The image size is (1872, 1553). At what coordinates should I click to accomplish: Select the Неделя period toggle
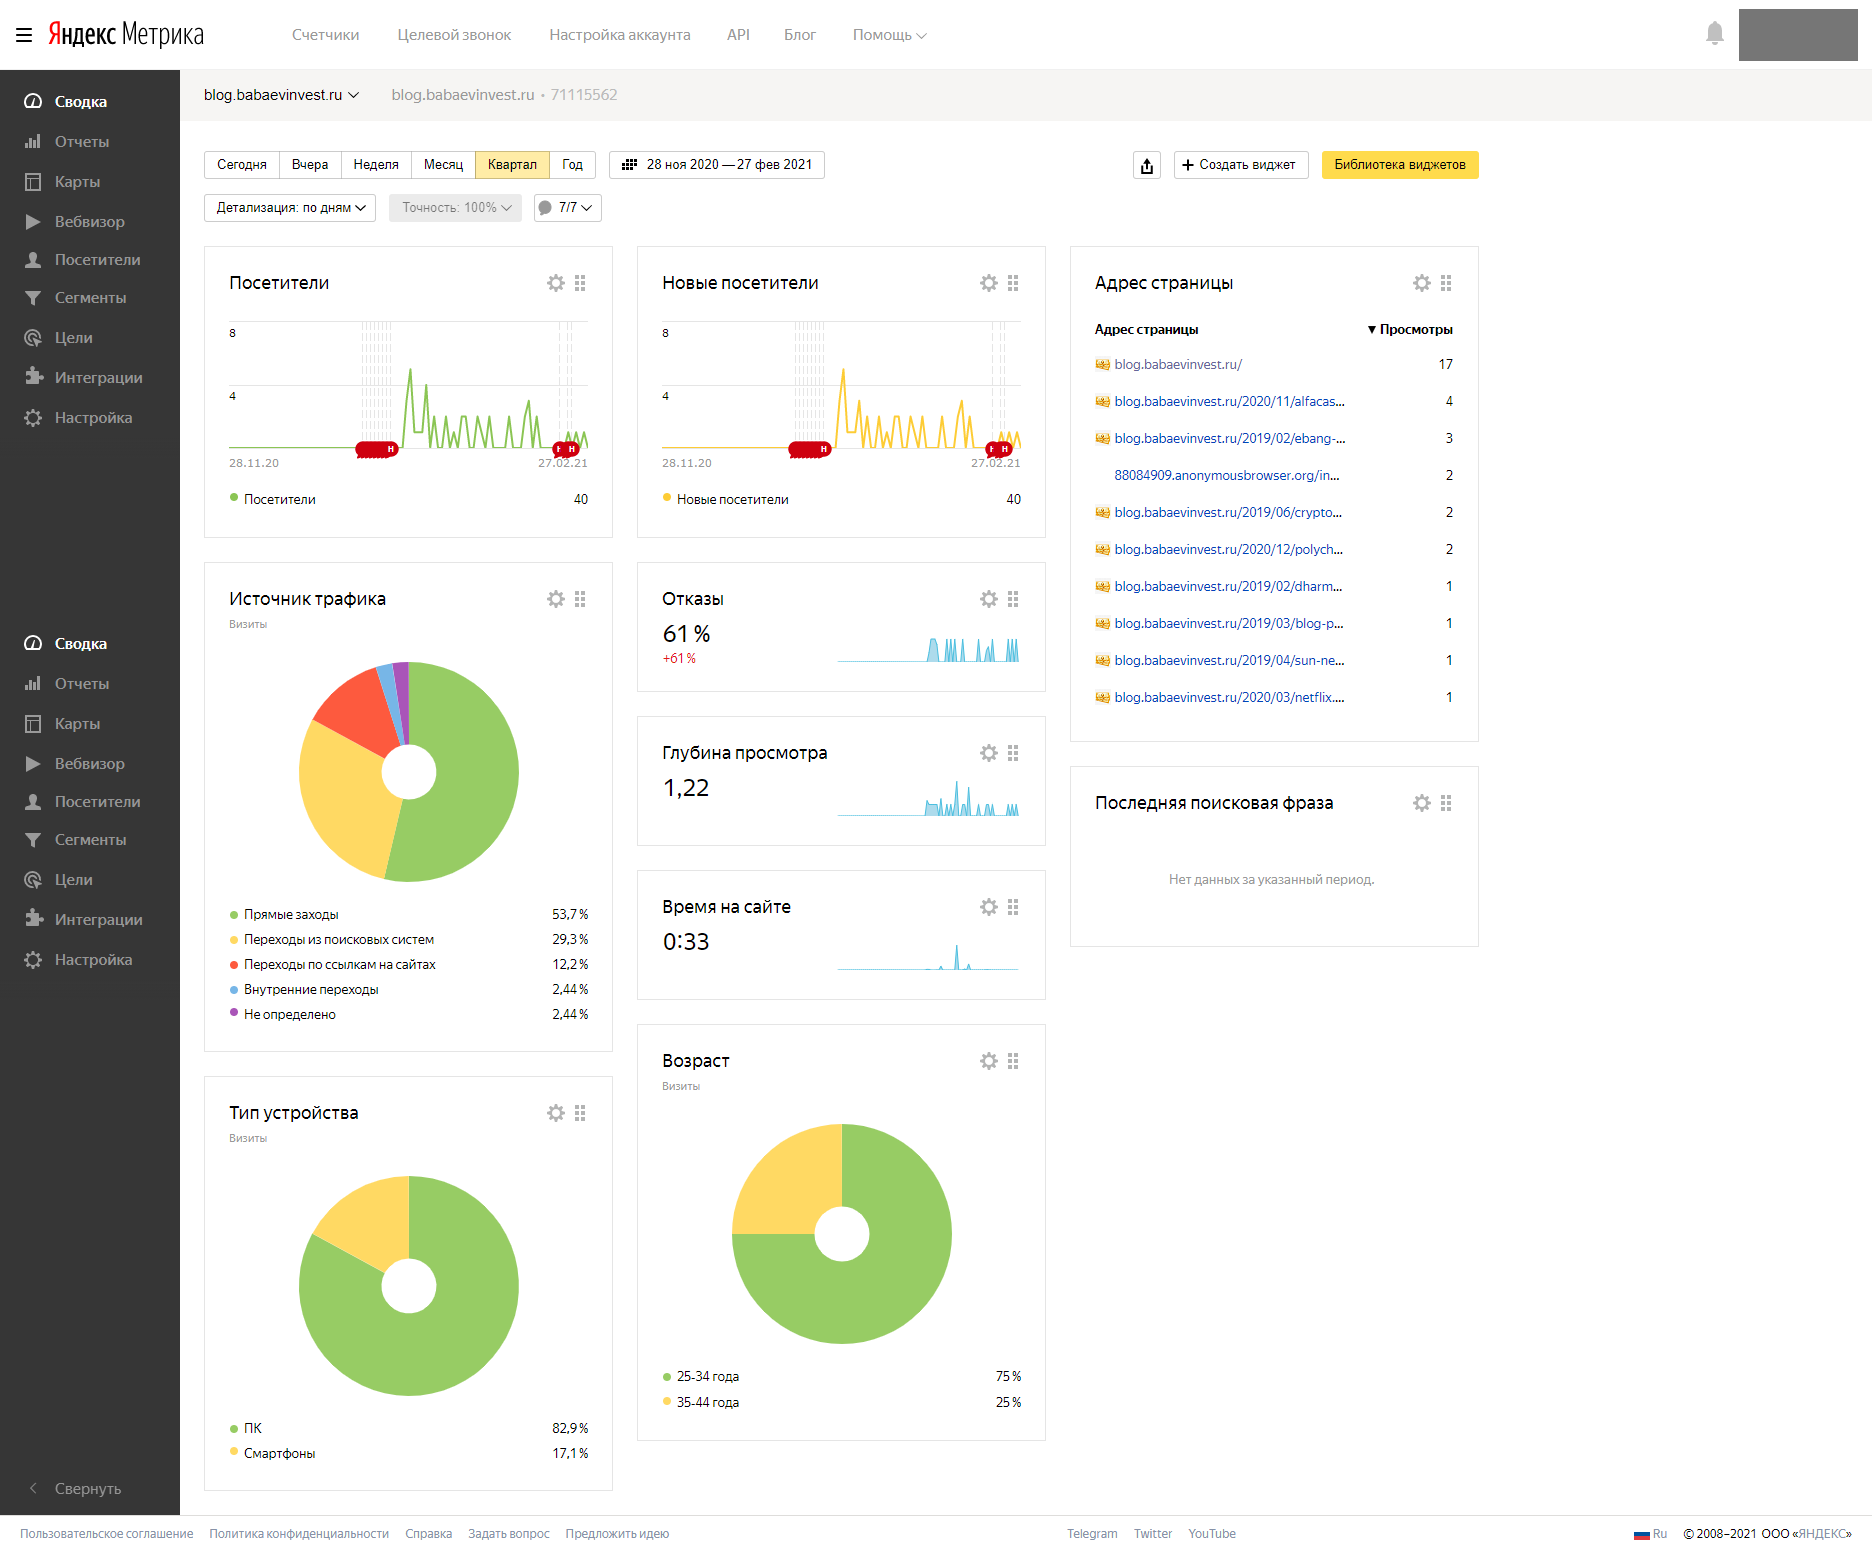375,165
